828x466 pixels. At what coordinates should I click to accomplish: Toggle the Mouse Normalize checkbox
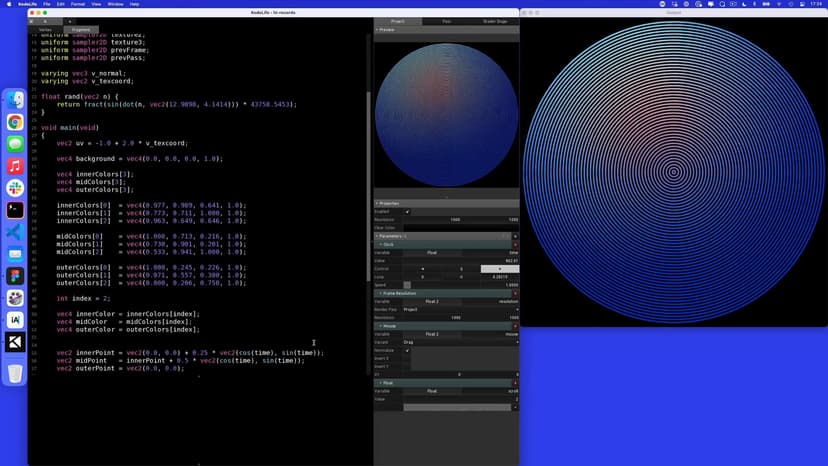[407, 350]
